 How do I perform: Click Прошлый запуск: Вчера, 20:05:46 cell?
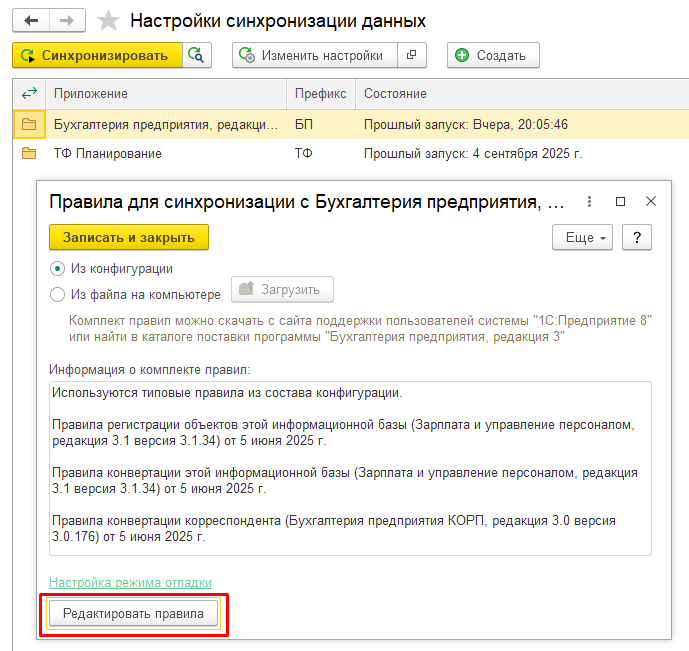coord(522,125)
